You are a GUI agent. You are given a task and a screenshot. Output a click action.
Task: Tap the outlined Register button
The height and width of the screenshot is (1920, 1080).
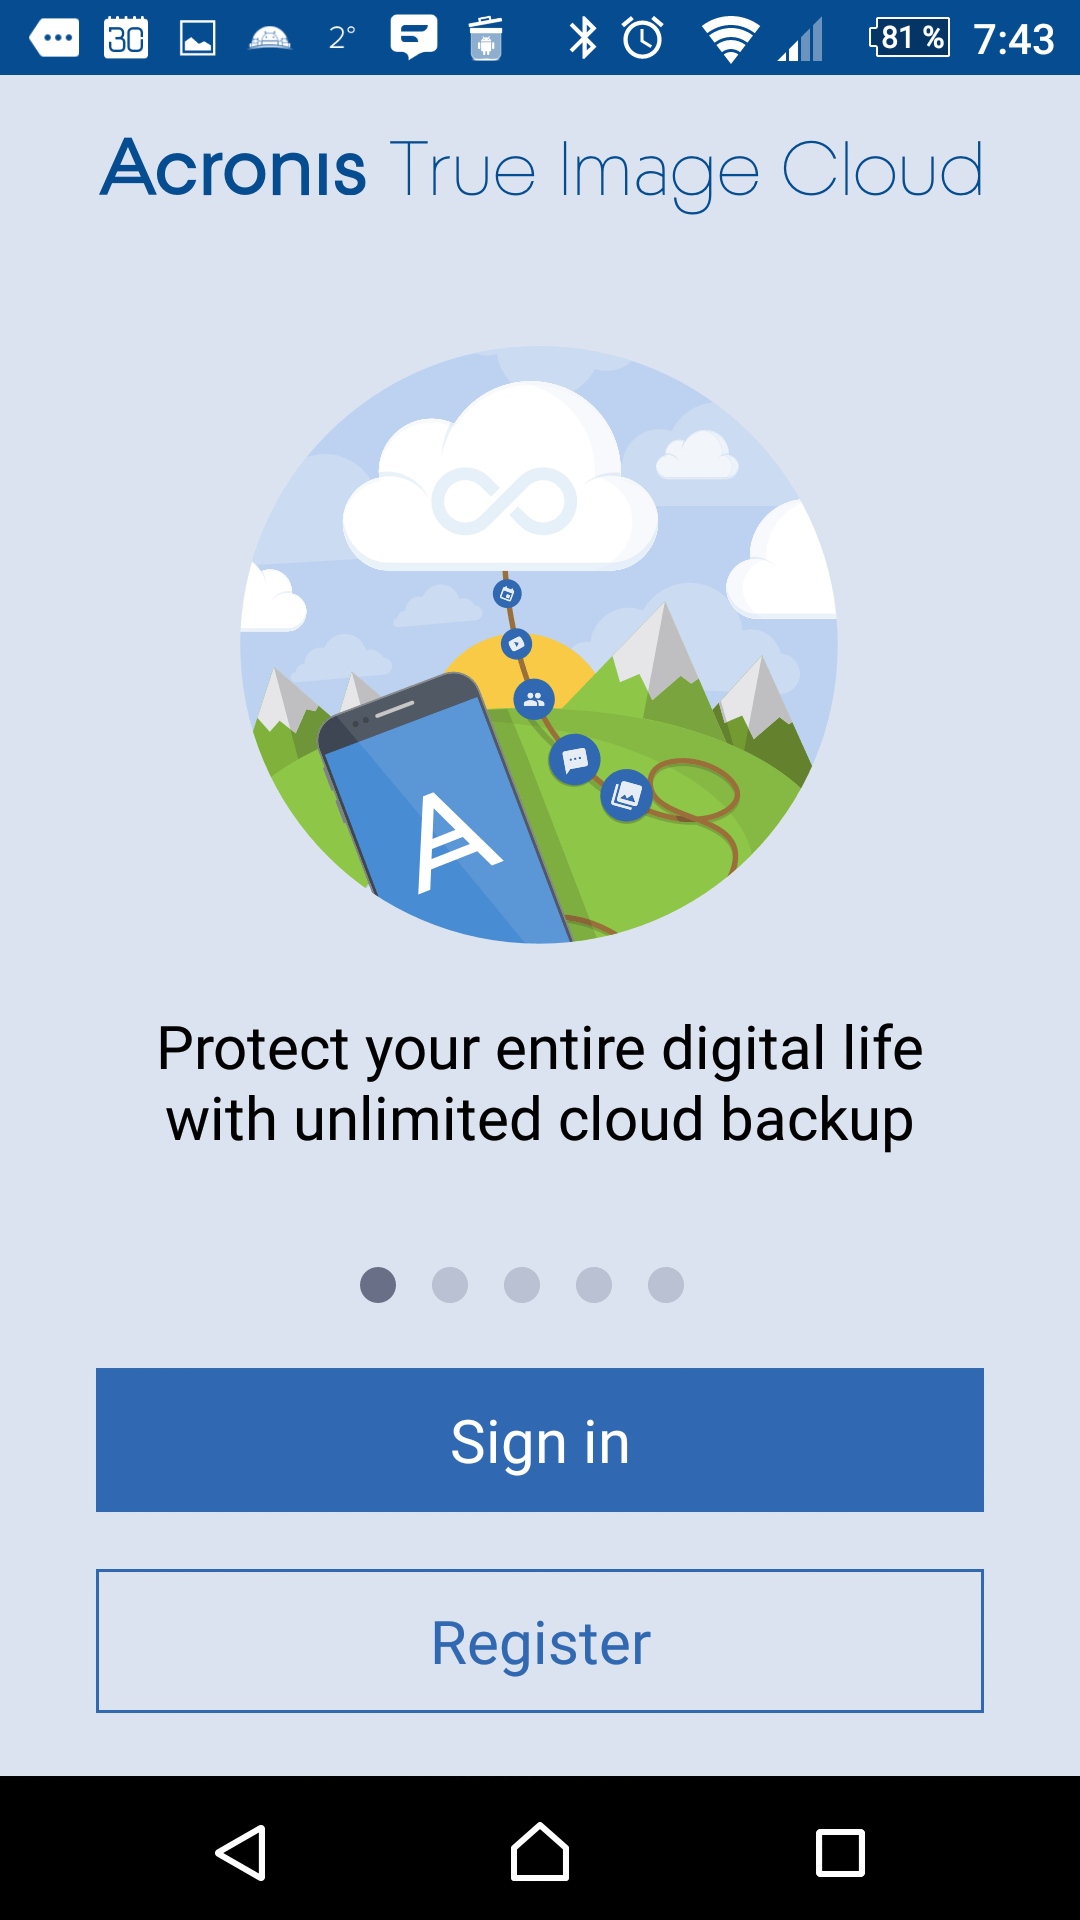pyautogui.click(x=540, y=1641)
